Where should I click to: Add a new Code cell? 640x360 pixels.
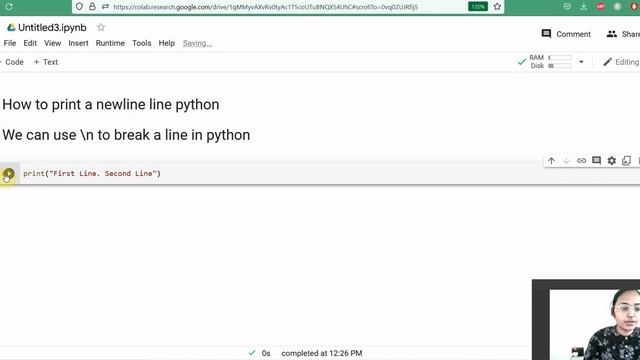(12, 62)
